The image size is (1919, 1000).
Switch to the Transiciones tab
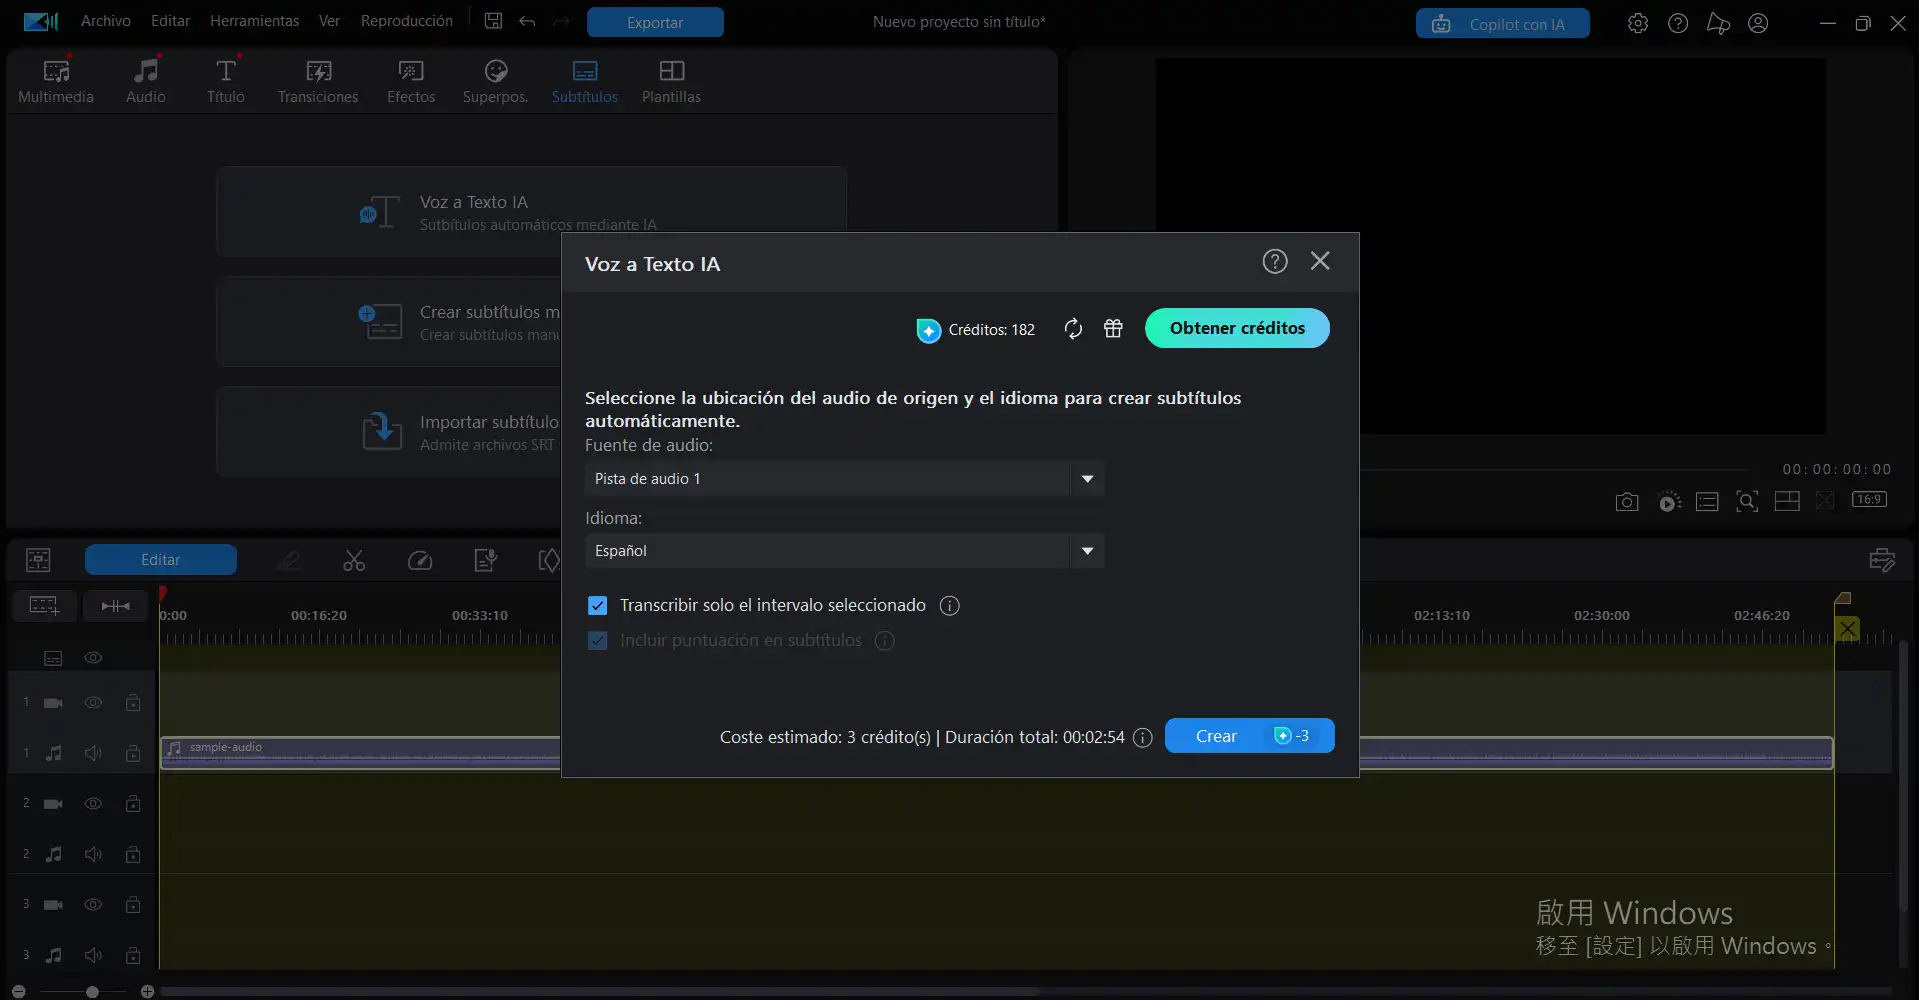[318, 82]
